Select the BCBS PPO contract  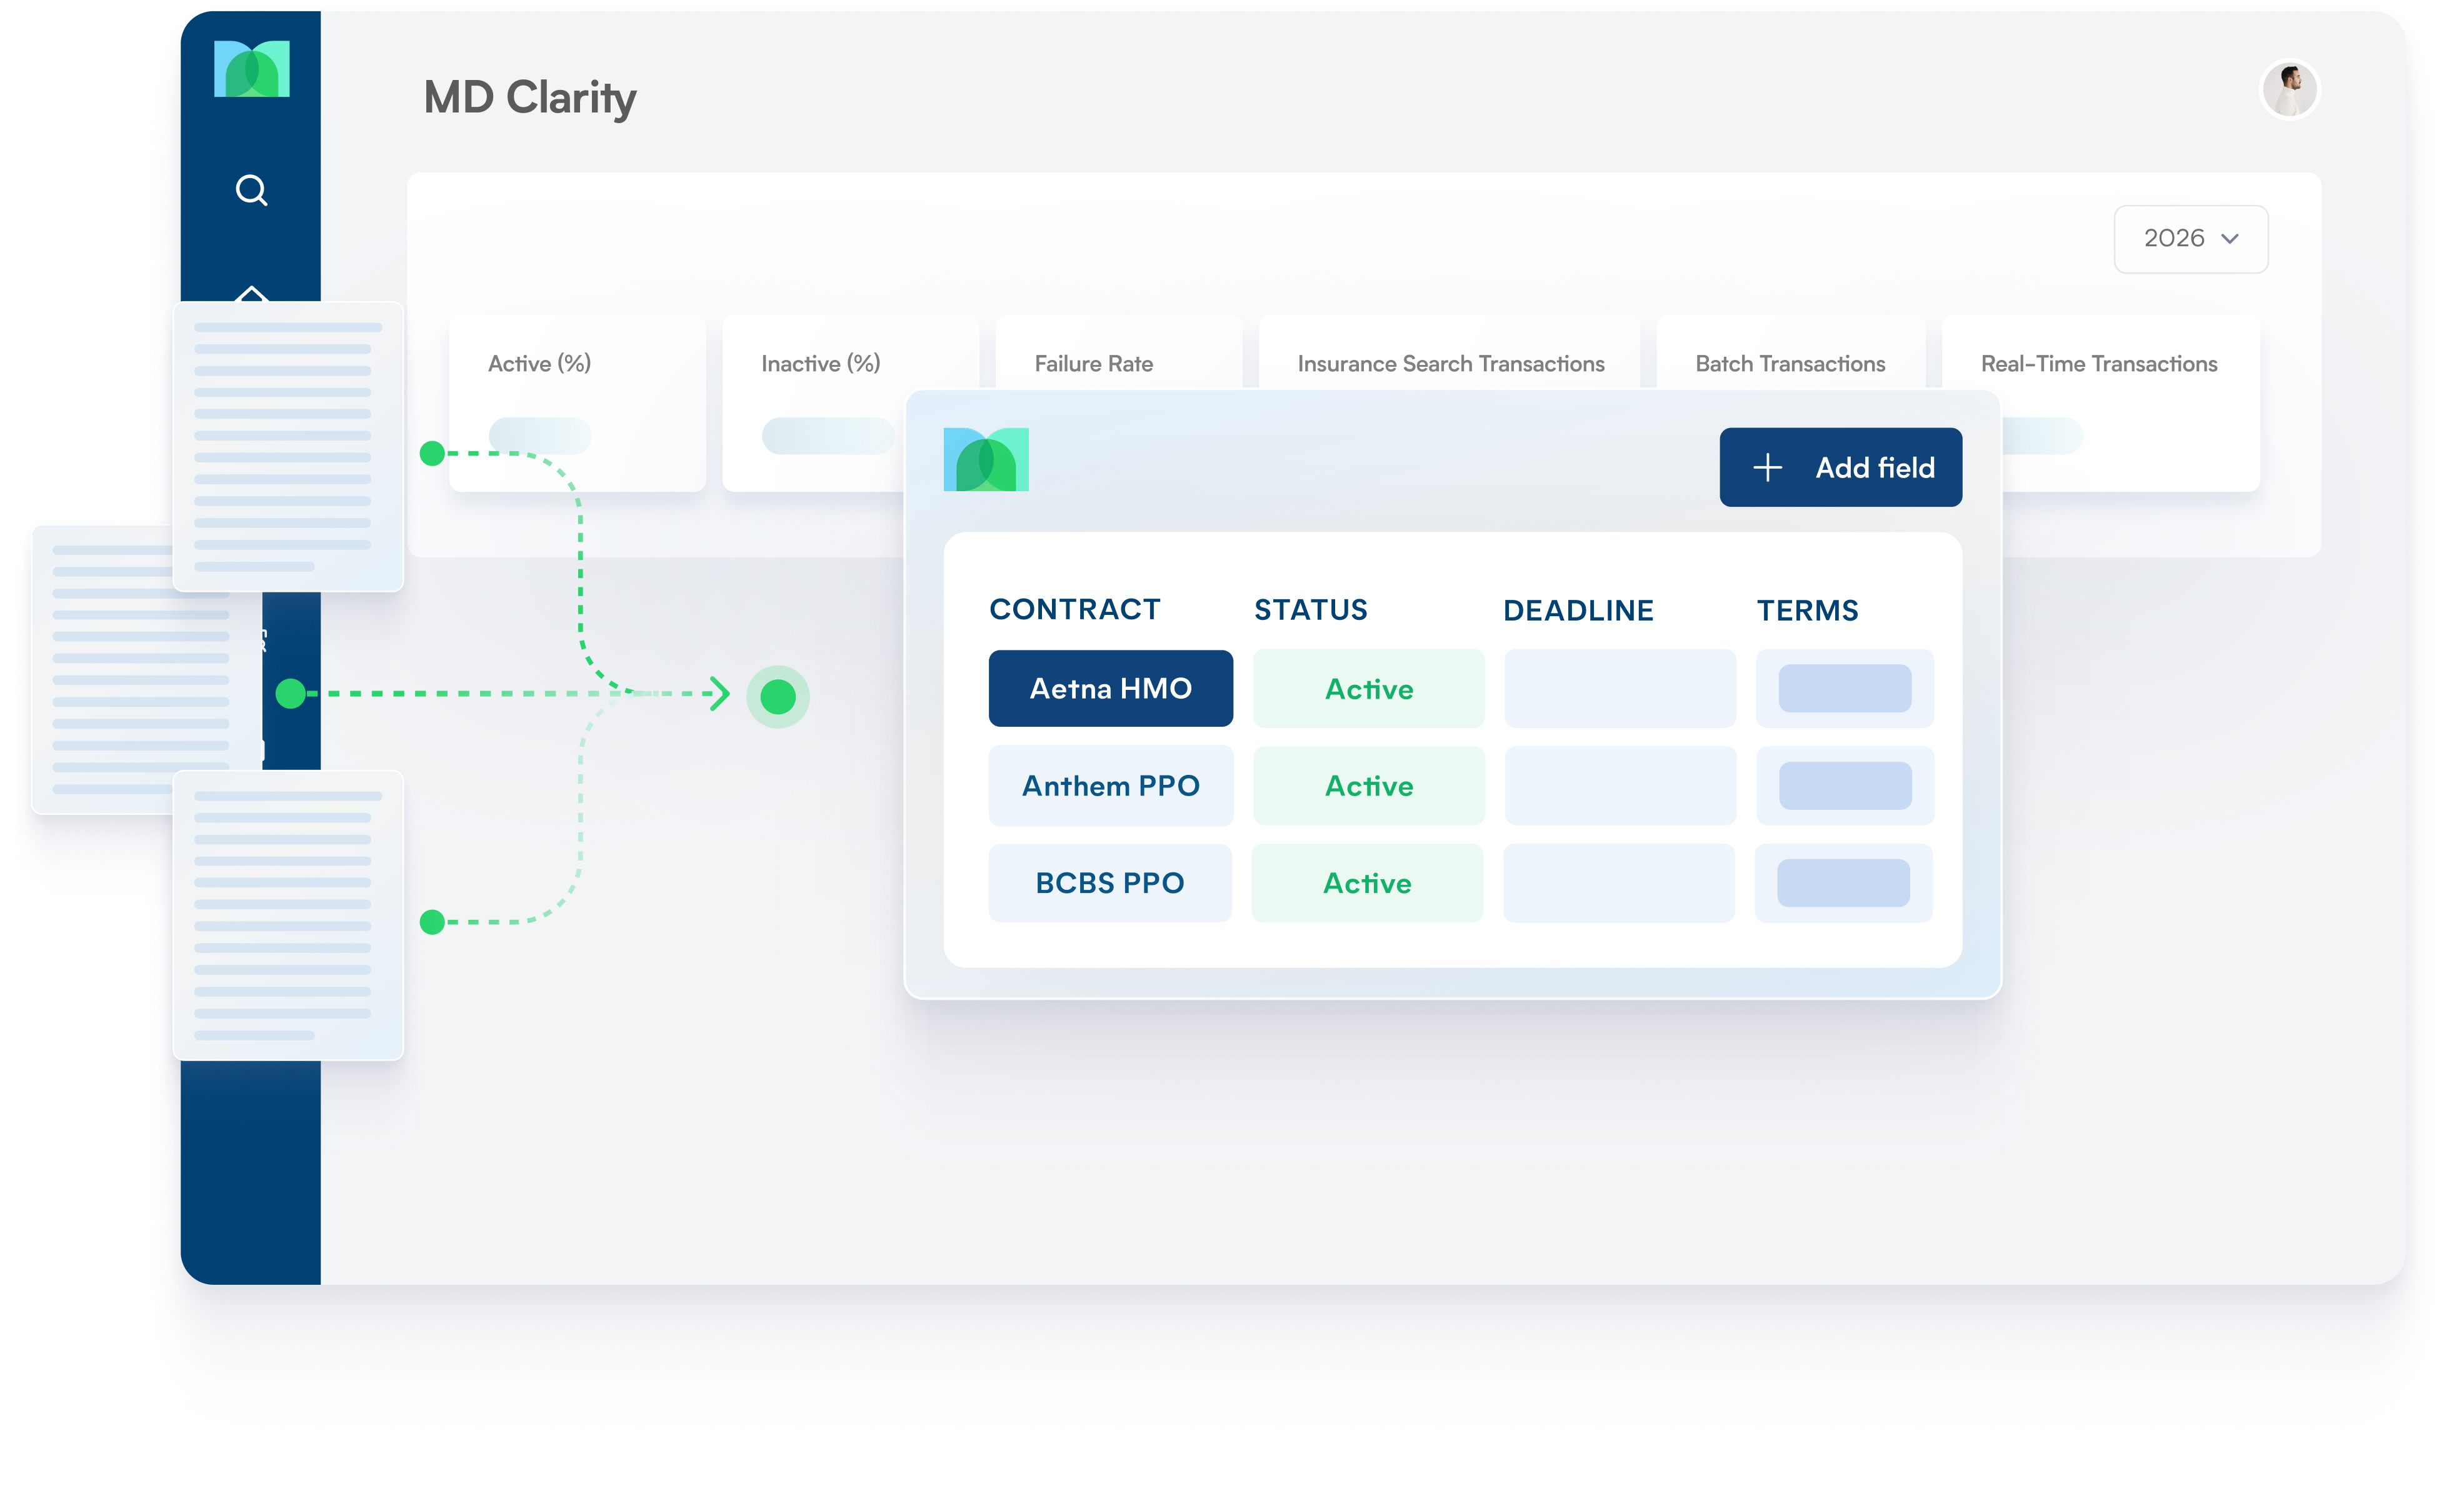(1110, 883)
